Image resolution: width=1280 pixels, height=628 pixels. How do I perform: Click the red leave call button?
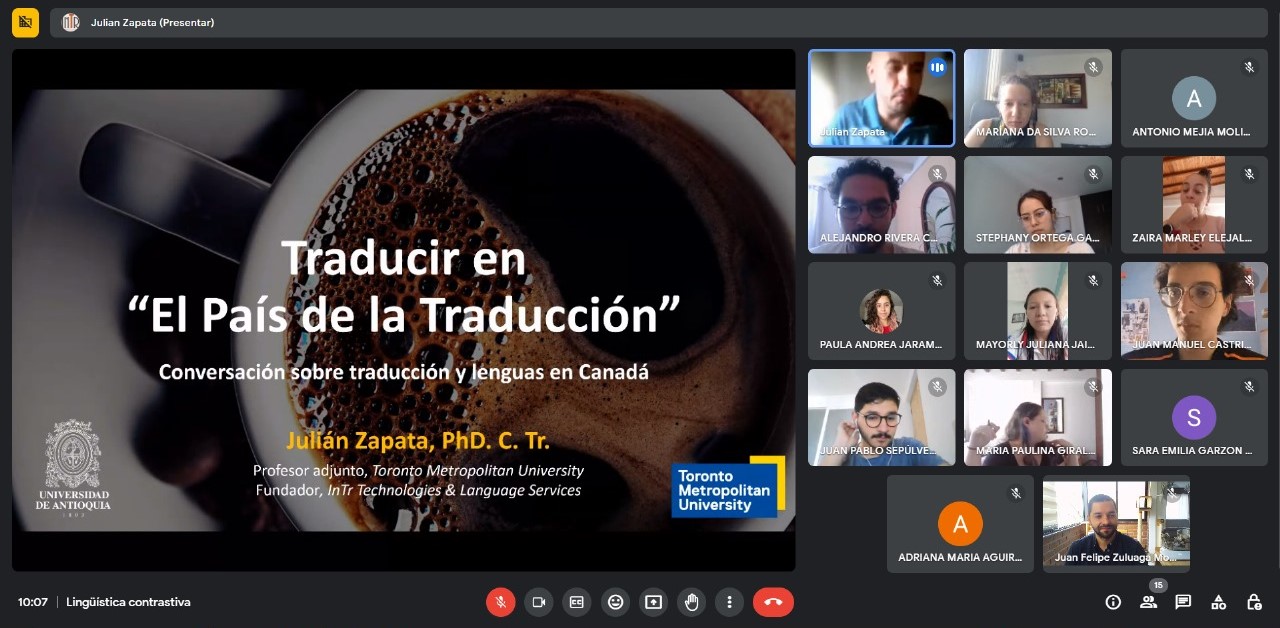point(773,602)
